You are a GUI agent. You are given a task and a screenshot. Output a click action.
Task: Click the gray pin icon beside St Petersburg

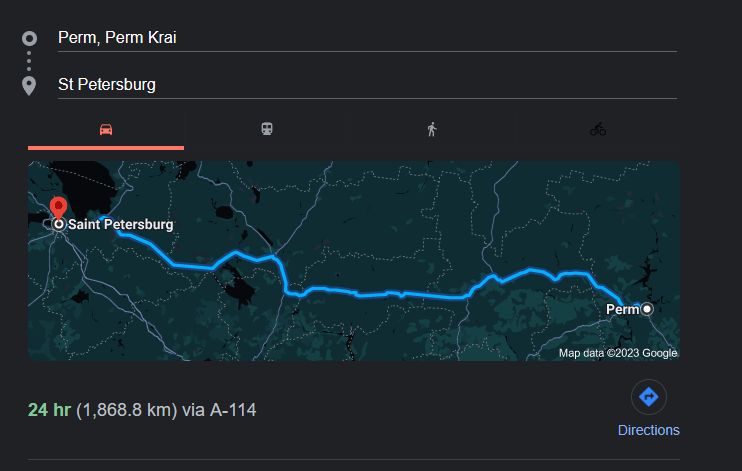click(x=30, y=85)
